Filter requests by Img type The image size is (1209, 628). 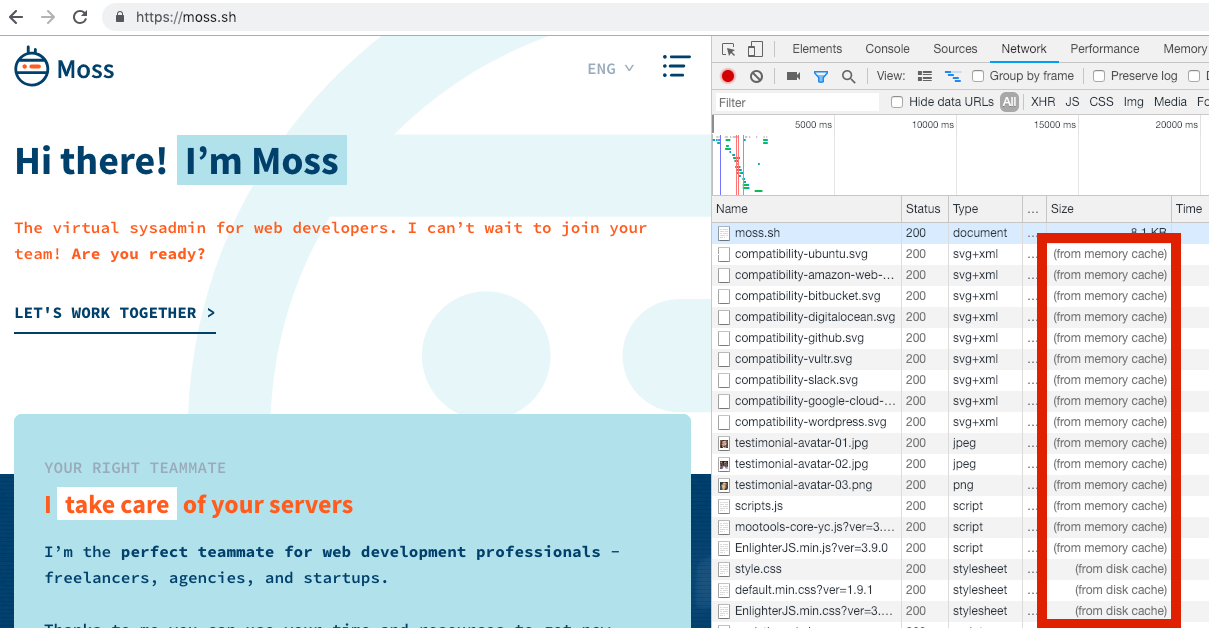[1133, 102]
